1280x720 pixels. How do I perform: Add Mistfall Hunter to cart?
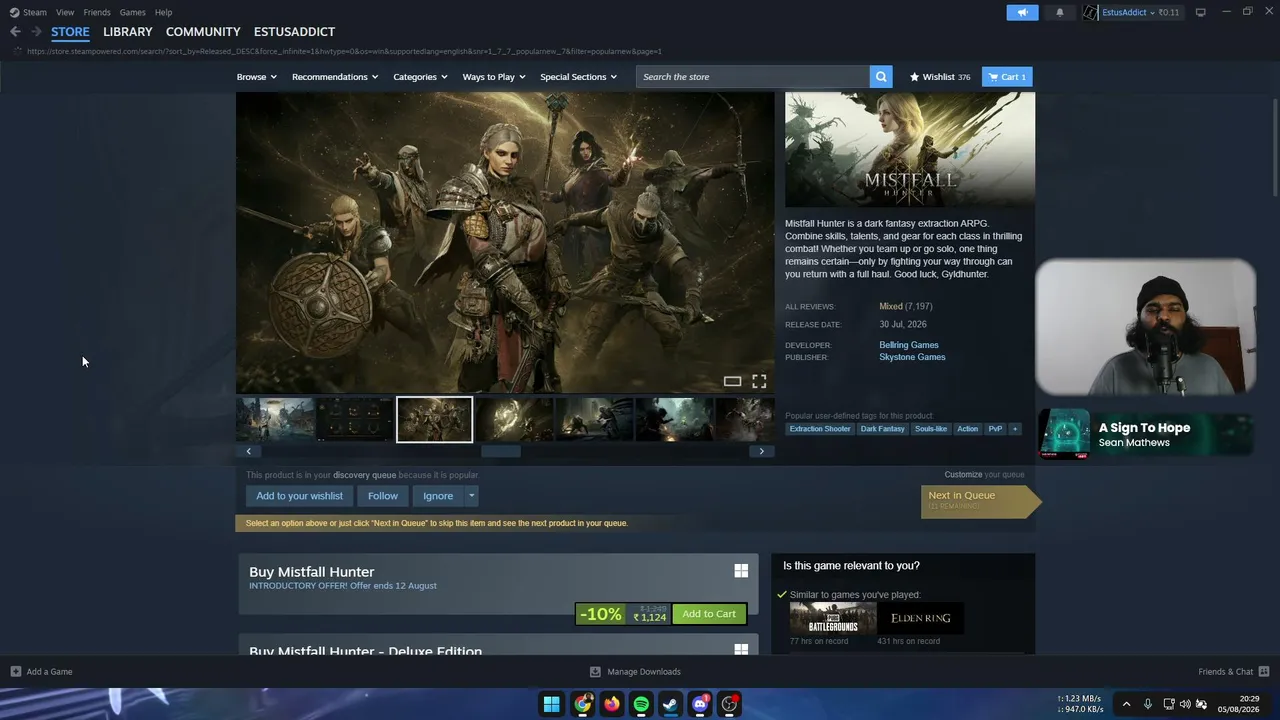709,614
